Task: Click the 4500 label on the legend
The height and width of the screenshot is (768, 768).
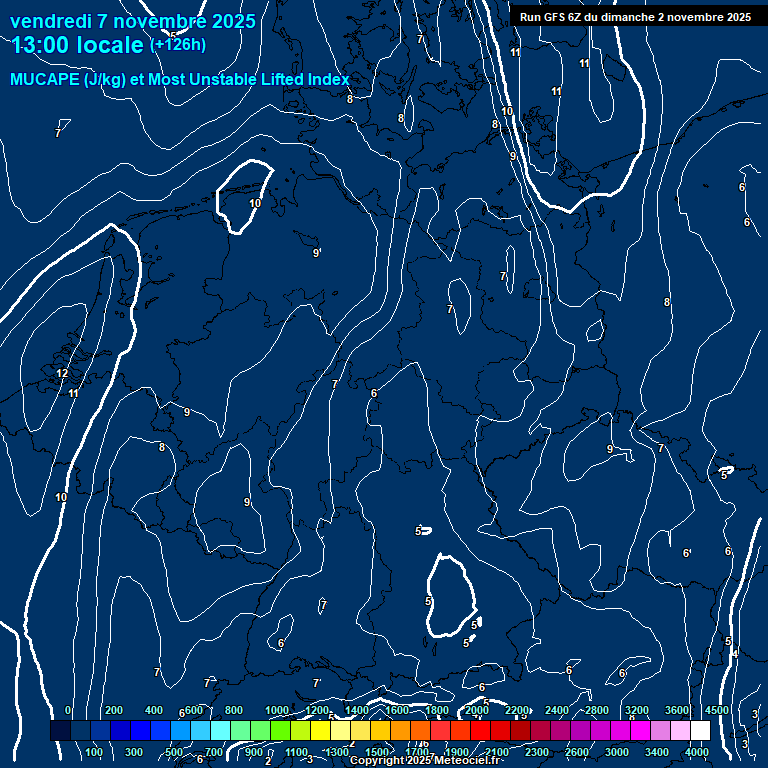Action: tap(717, 710)
